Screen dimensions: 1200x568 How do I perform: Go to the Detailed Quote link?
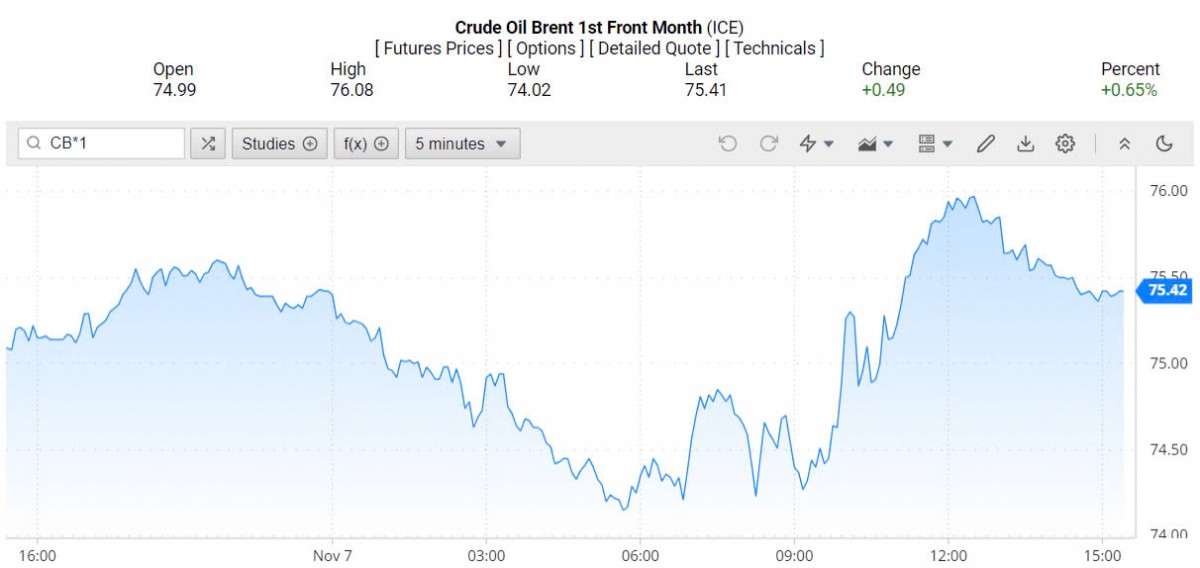(654, 48)
